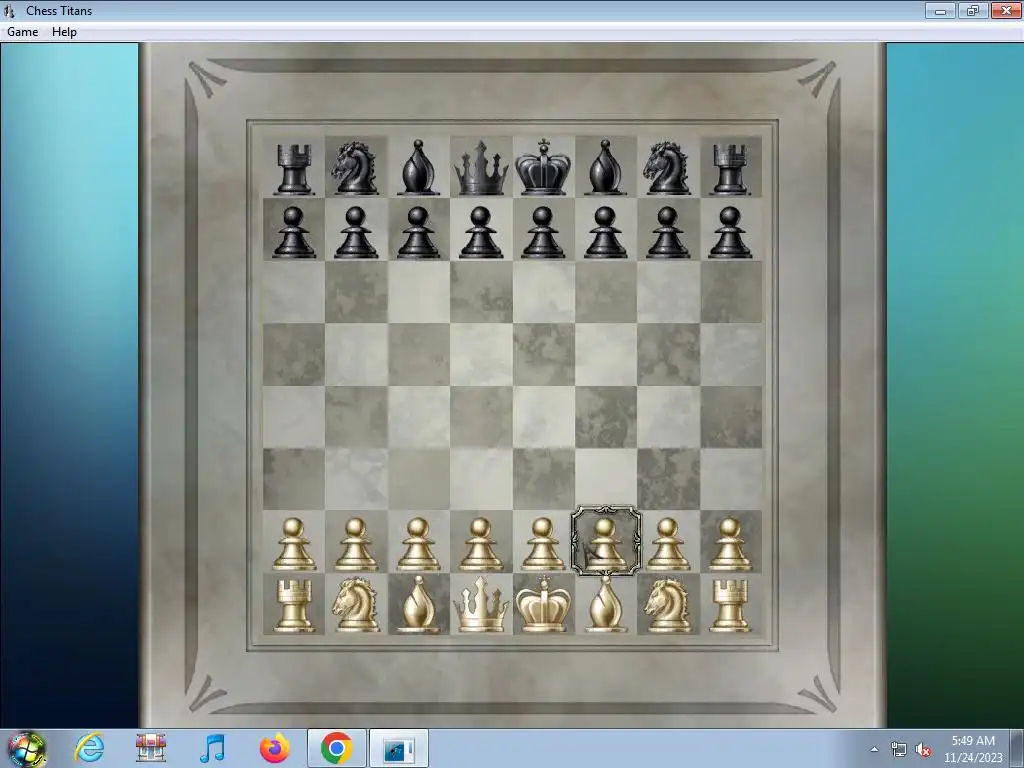
Task: Select the black rook on h8
Action: tap(730, 168)
